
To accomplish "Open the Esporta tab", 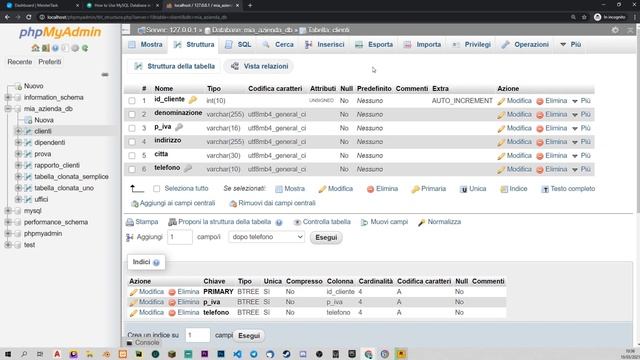I will point(374,44).
